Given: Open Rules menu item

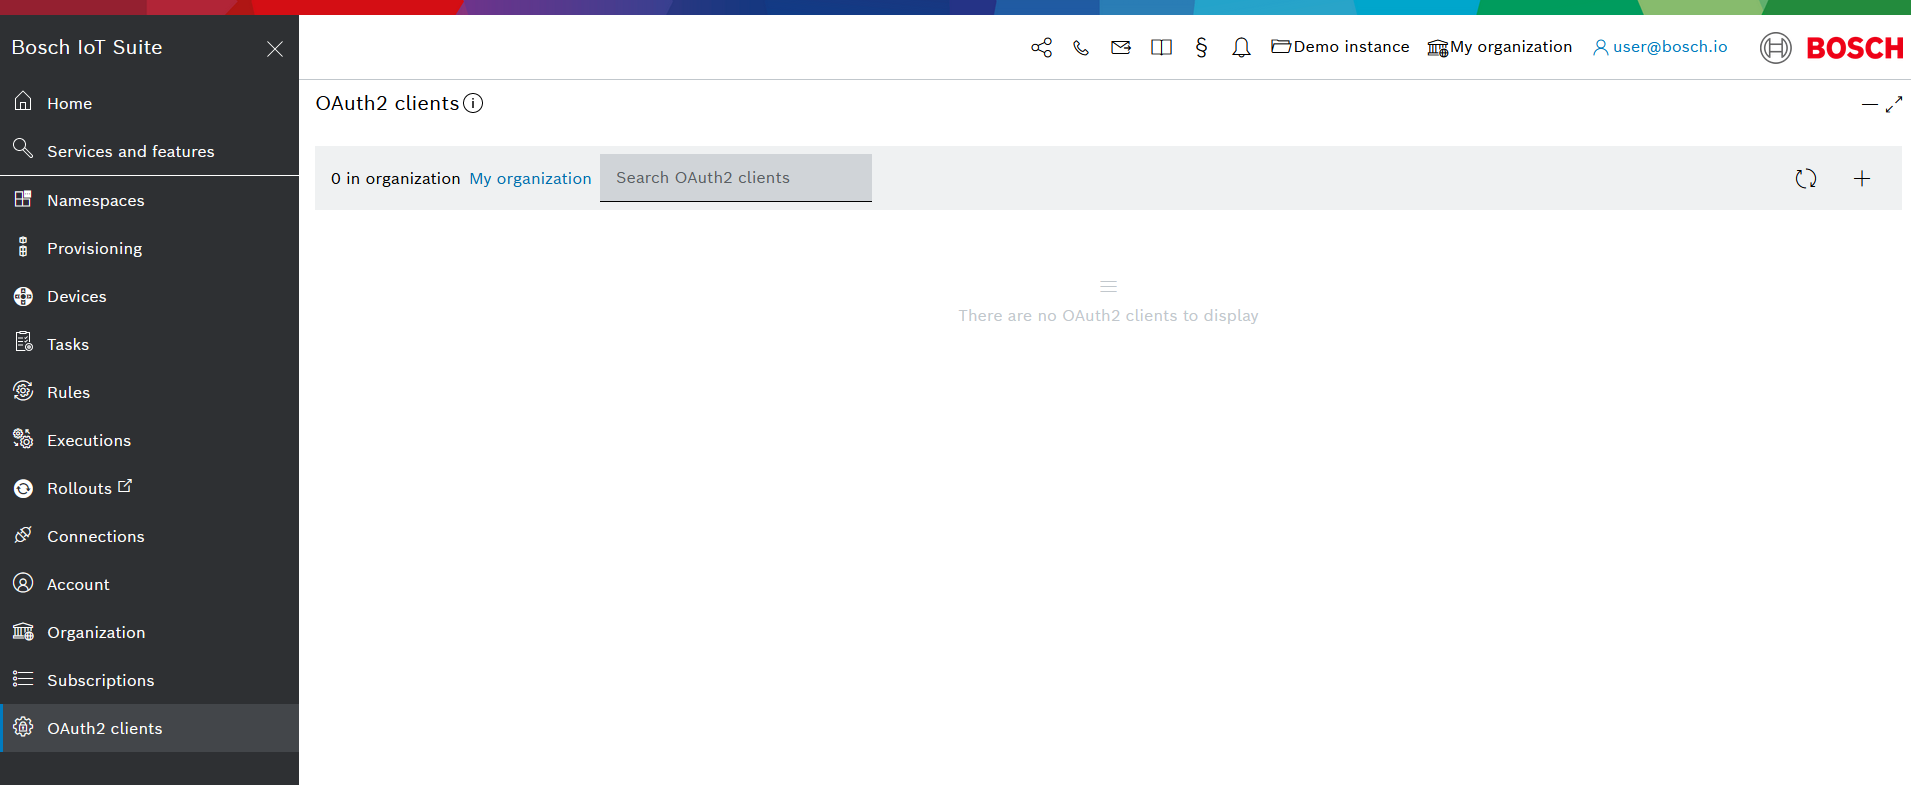Looking at the screenshot, I should point(149,392).
